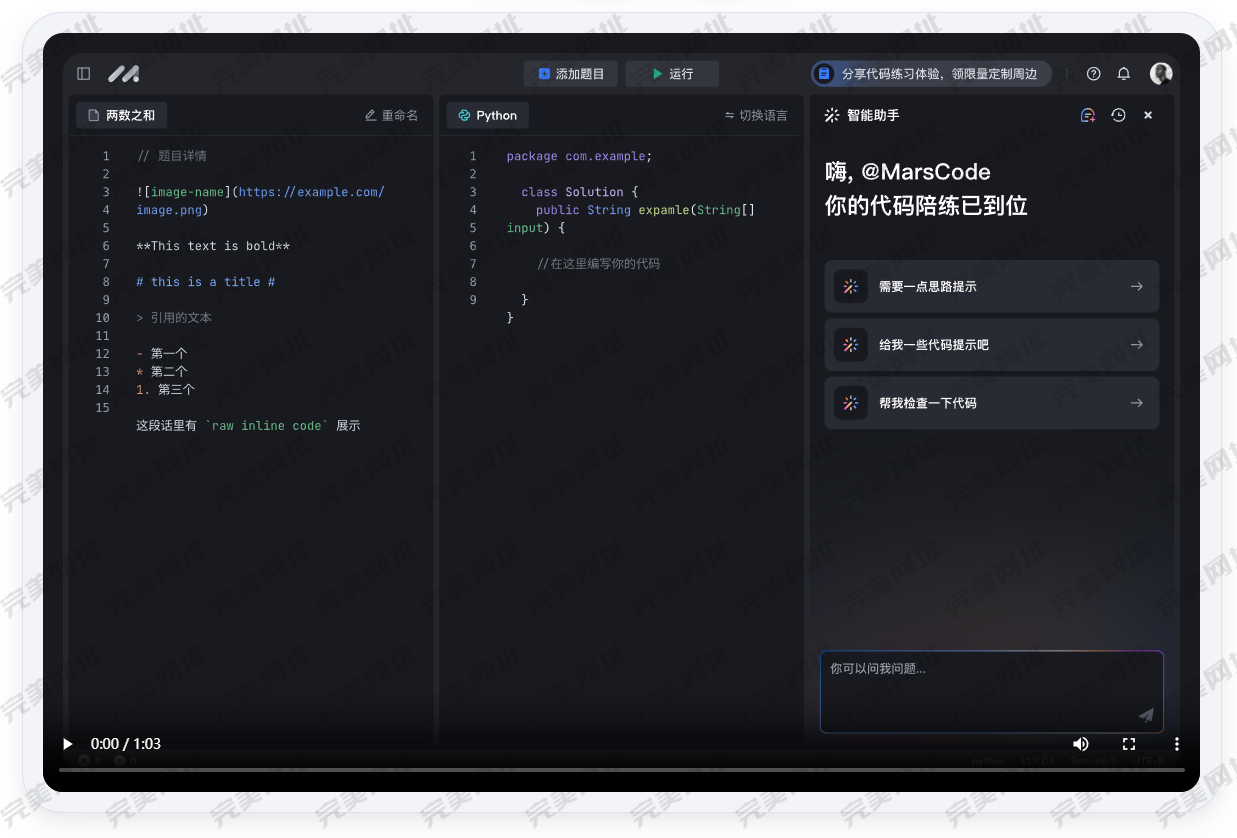Open the help question mark icon

[x=1093, y=74]
